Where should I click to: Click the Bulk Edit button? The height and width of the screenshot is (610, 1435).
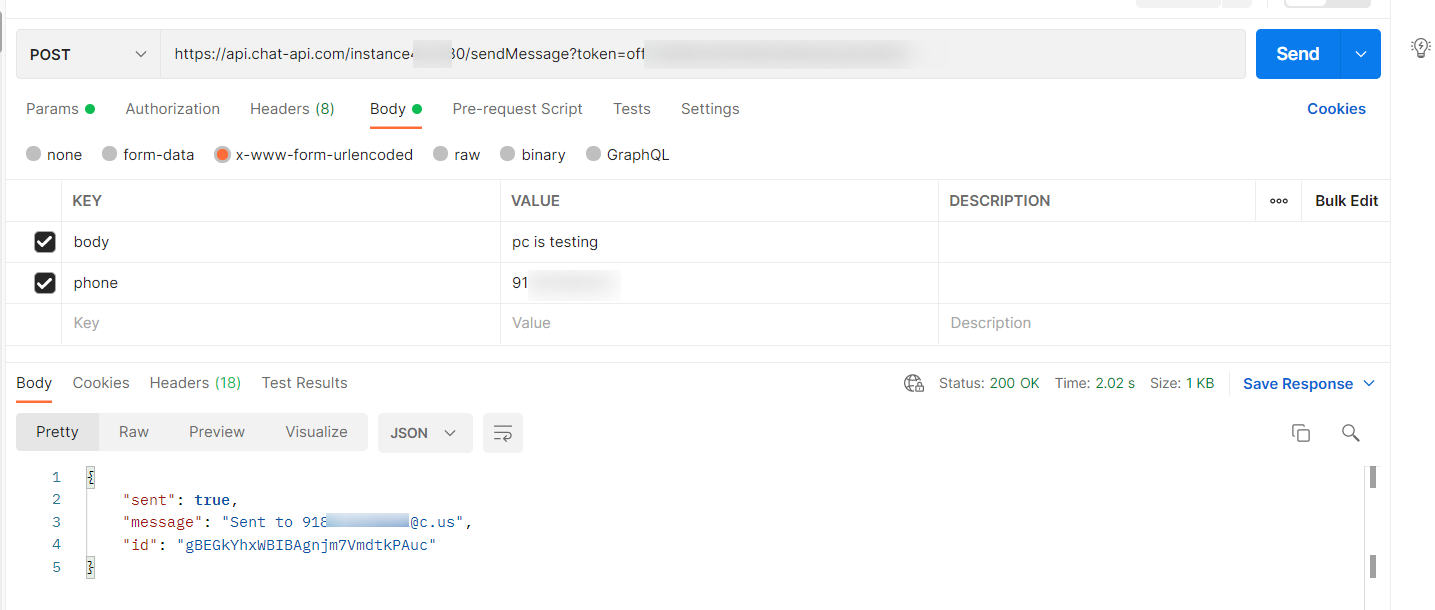click(1346, 201)
